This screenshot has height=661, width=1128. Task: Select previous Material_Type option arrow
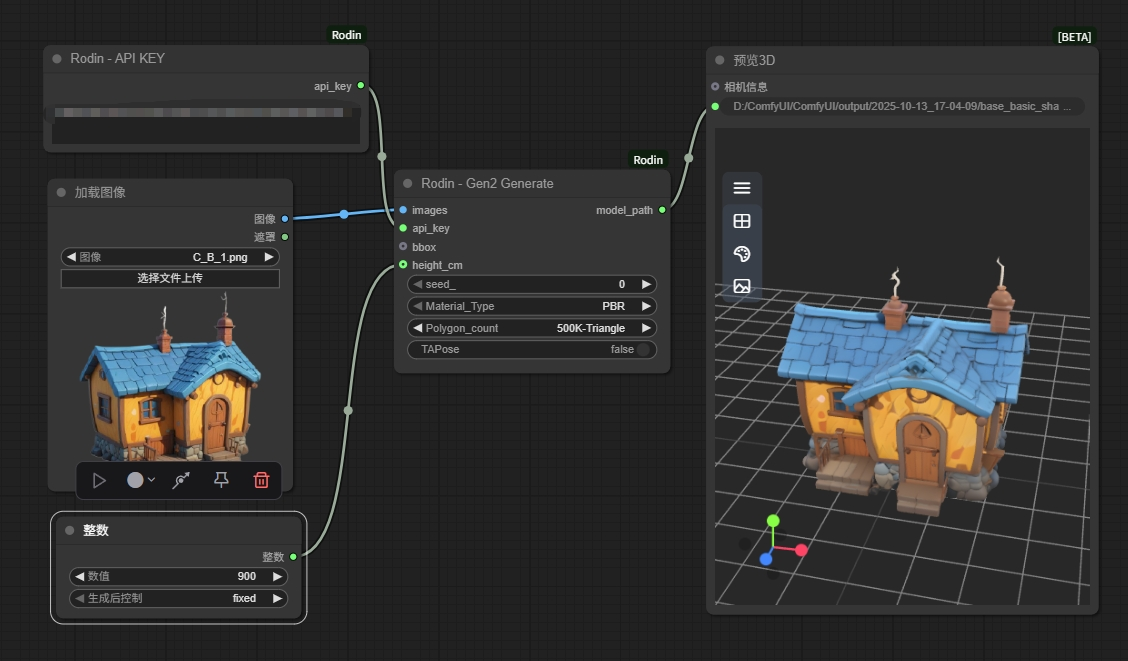pyautogui.click(x=417, y=306)
